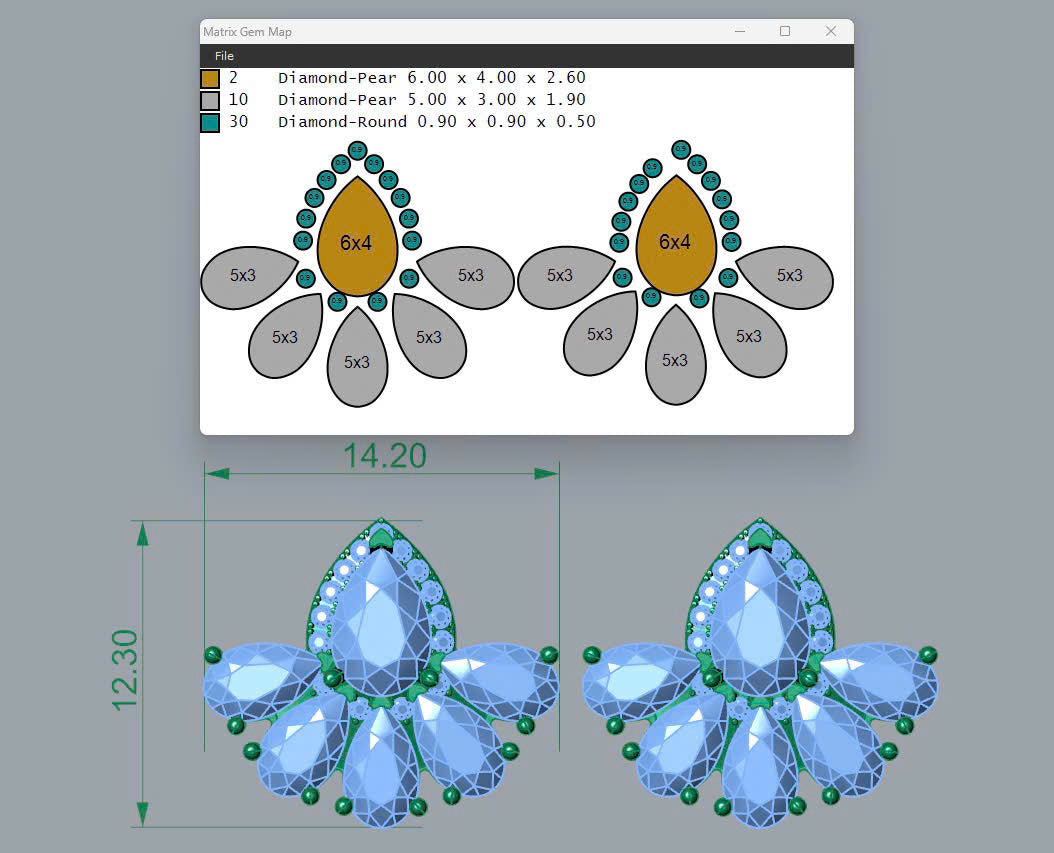Select the Diamond-Pear 6.00 x 4.00 x 2.60 row
Image resolution: width=1054 pixels, height=853 pixels.
tap(431, 78)
